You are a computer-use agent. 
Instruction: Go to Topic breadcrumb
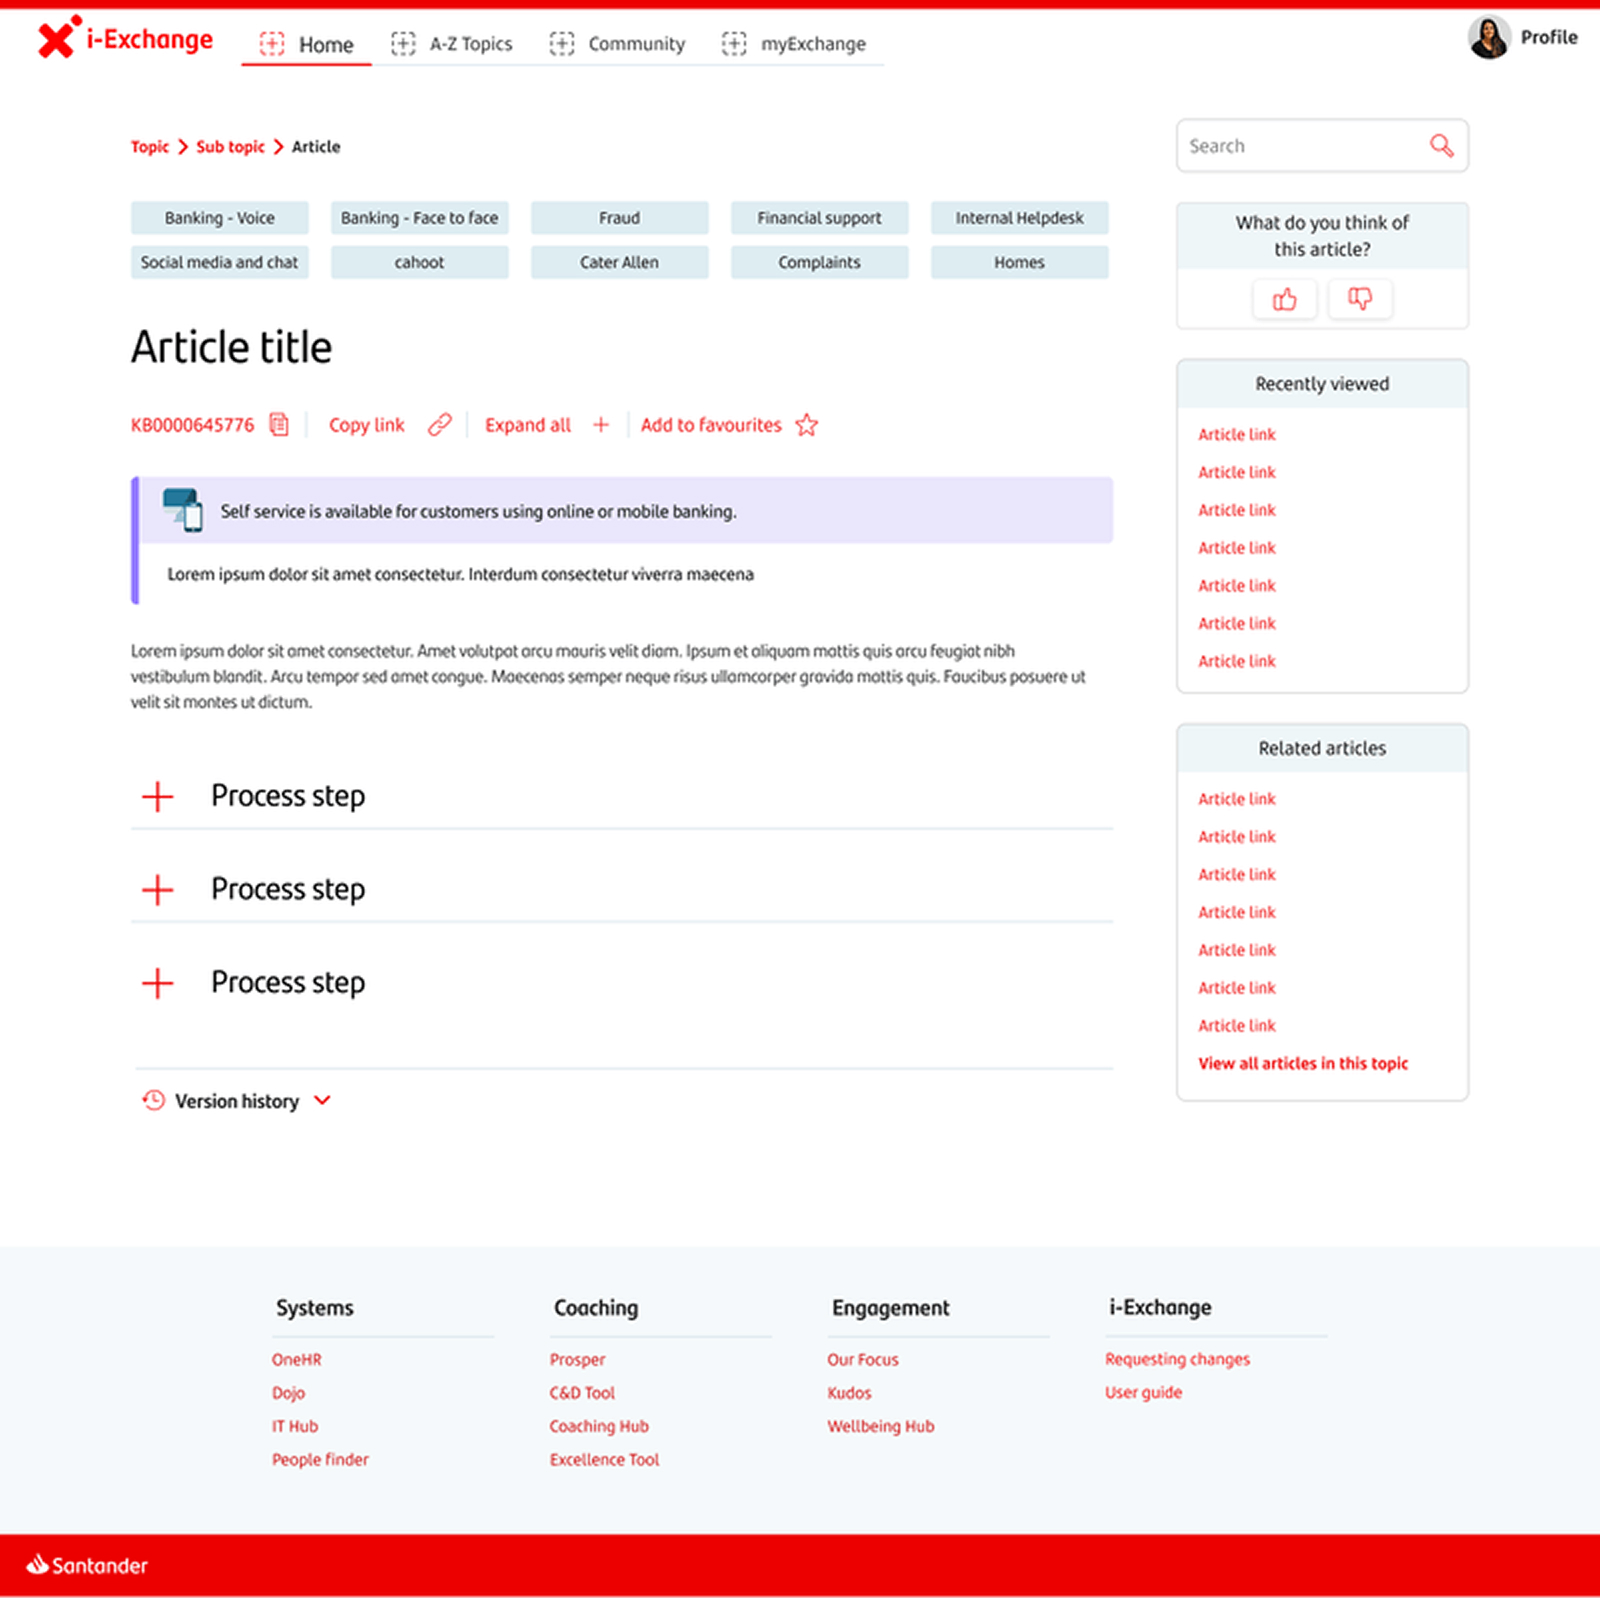point(150,147)
